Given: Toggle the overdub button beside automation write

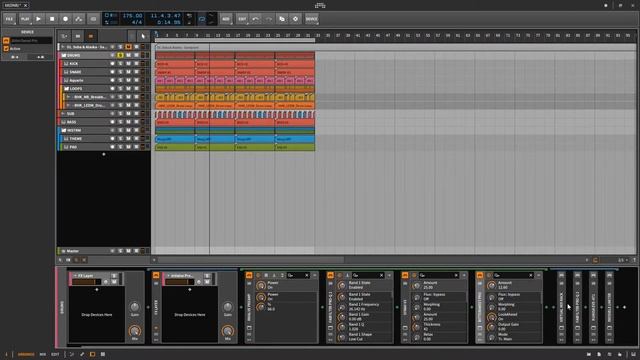Looking at the screenshot, I should point(93,19).
